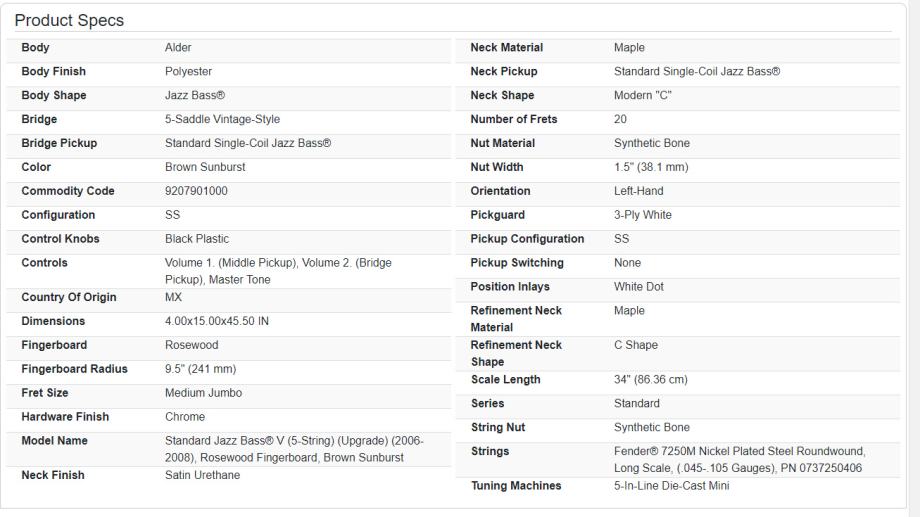The height and width of the screenshot is (517, 920).
Task: Click the Modern "C" neck shape value
Action: pos(643,96)
